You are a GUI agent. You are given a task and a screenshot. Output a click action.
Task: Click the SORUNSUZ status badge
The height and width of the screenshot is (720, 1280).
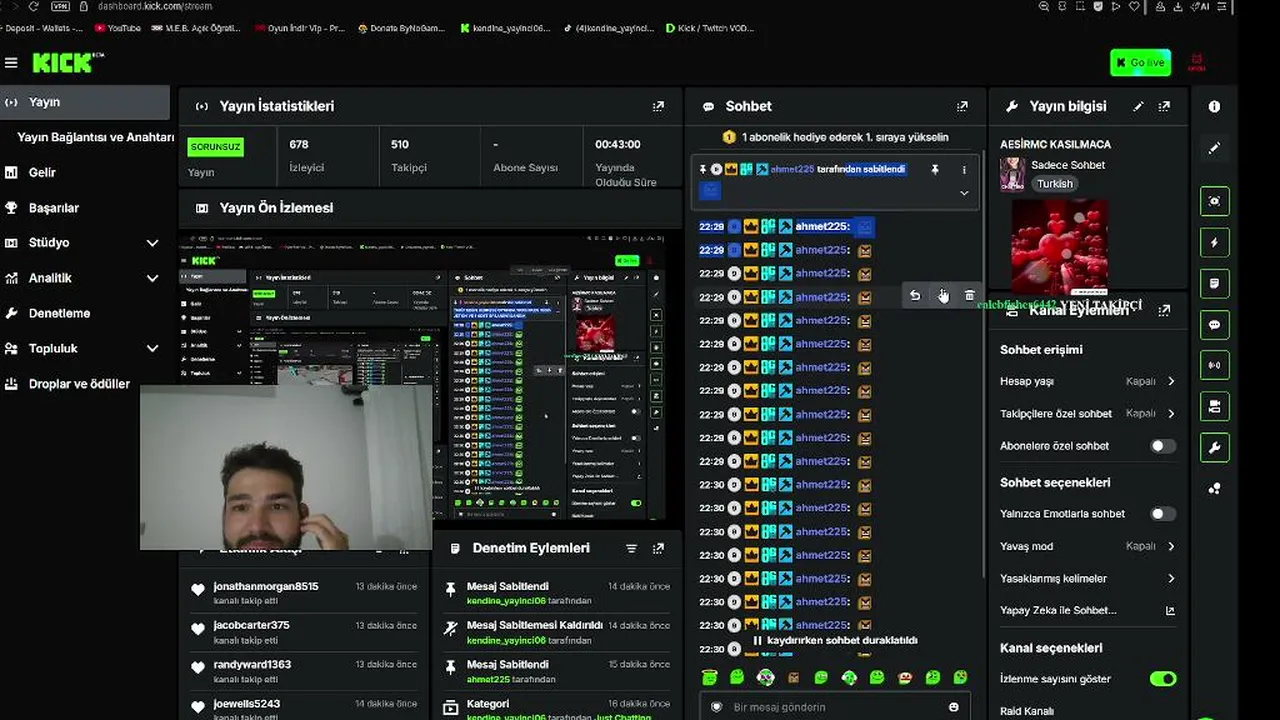pyautogui.click(x=215, y=147)
